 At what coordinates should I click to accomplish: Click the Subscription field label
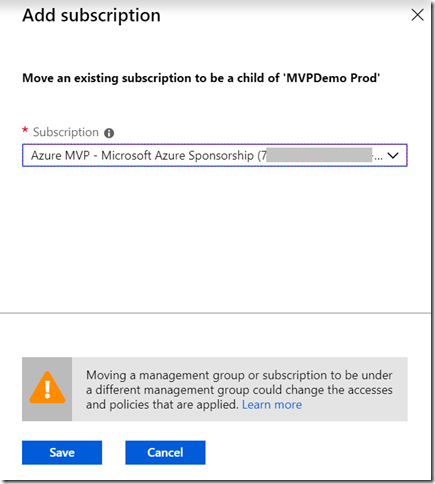point(66,132)
